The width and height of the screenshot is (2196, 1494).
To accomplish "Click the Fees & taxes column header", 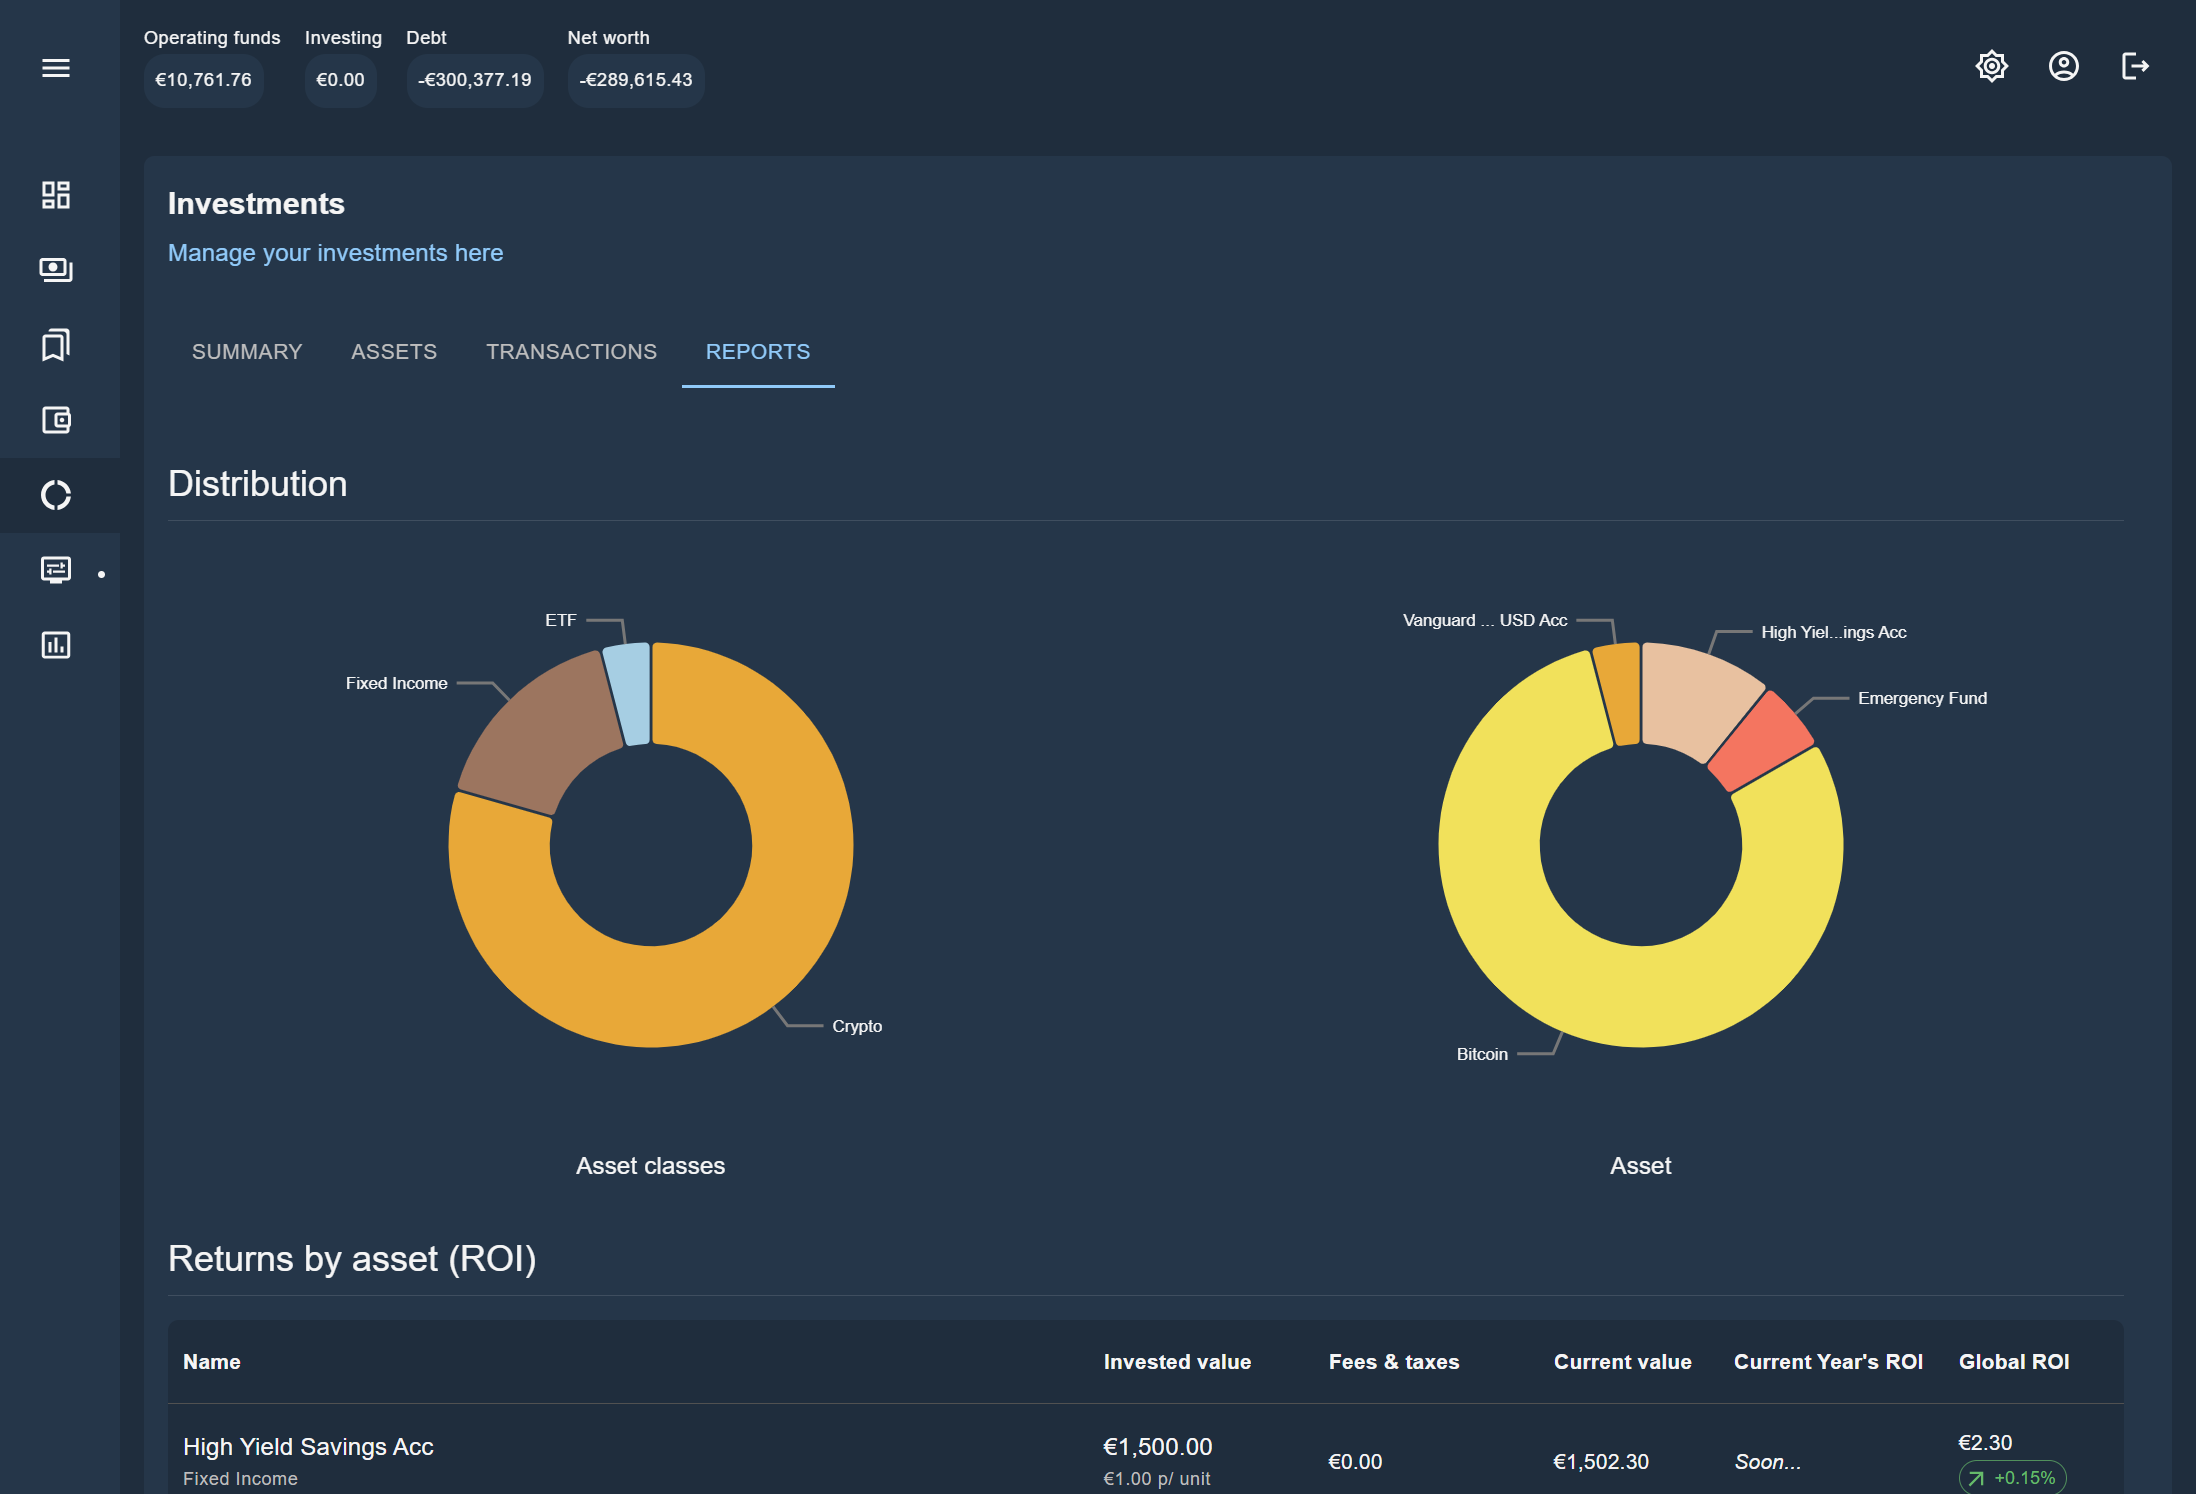I will pyautogui.click(x=1394, y=1362).
